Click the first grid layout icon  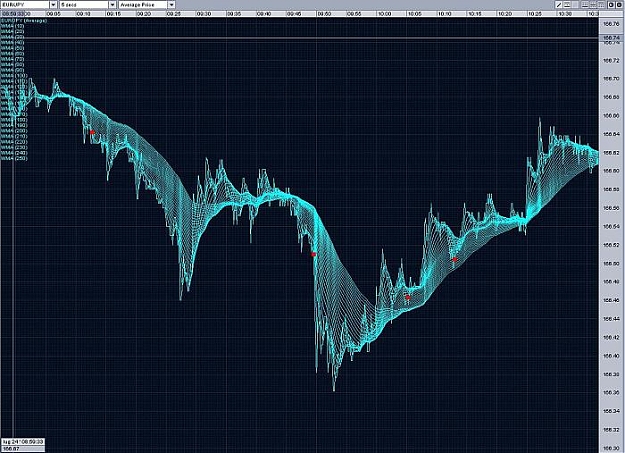coord(585,5)
